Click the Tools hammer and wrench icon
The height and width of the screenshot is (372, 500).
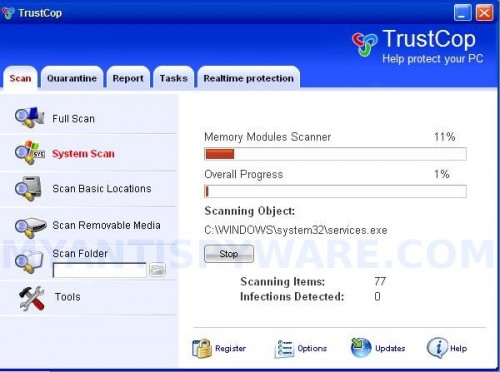coord(32,298)
